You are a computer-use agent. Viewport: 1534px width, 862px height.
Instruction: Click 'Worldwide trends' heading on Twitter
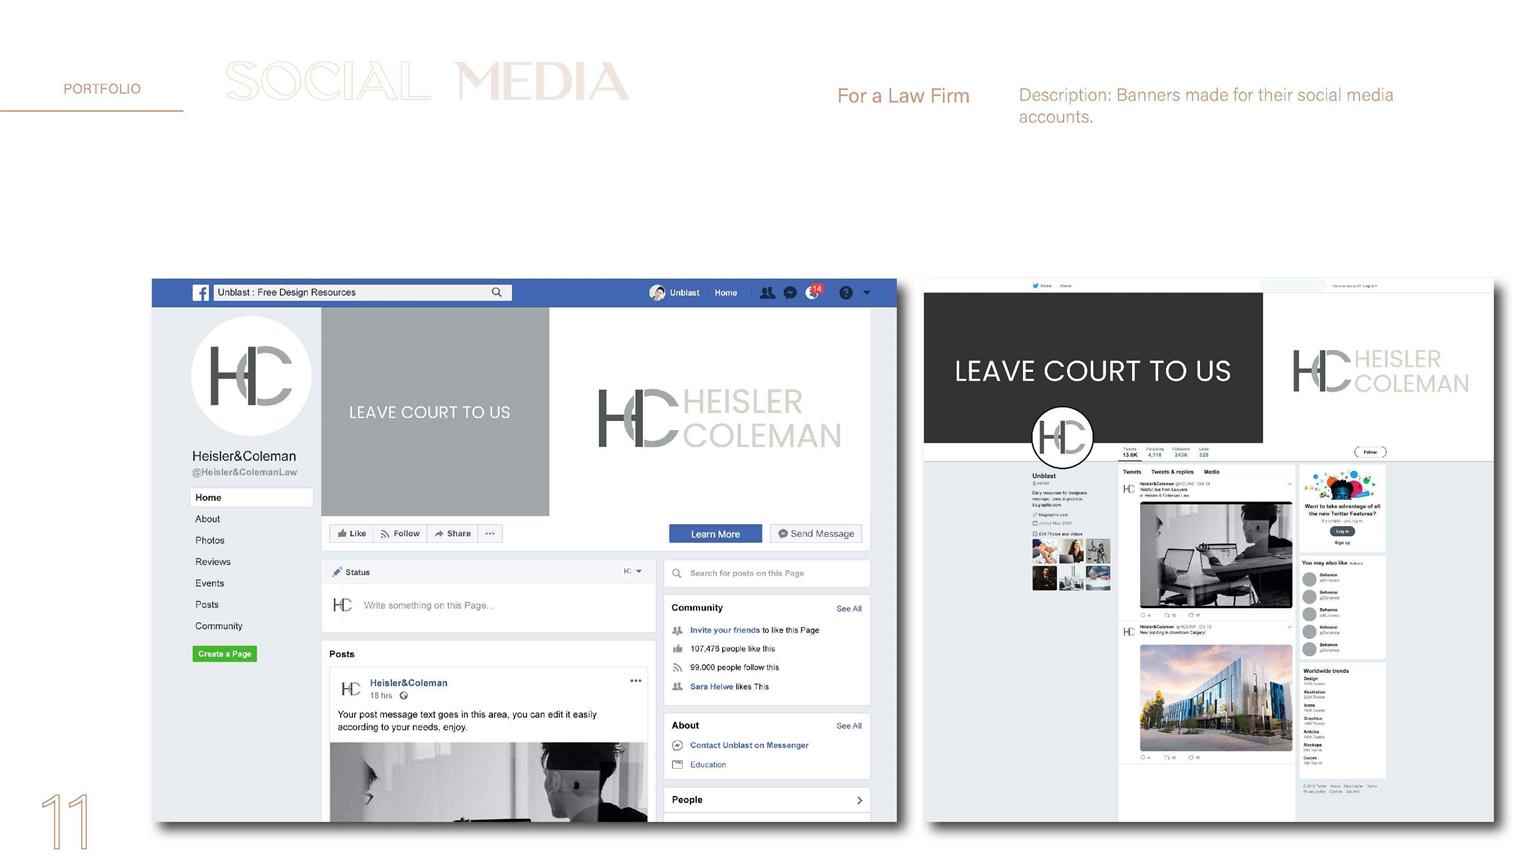tap(1326, 671)
